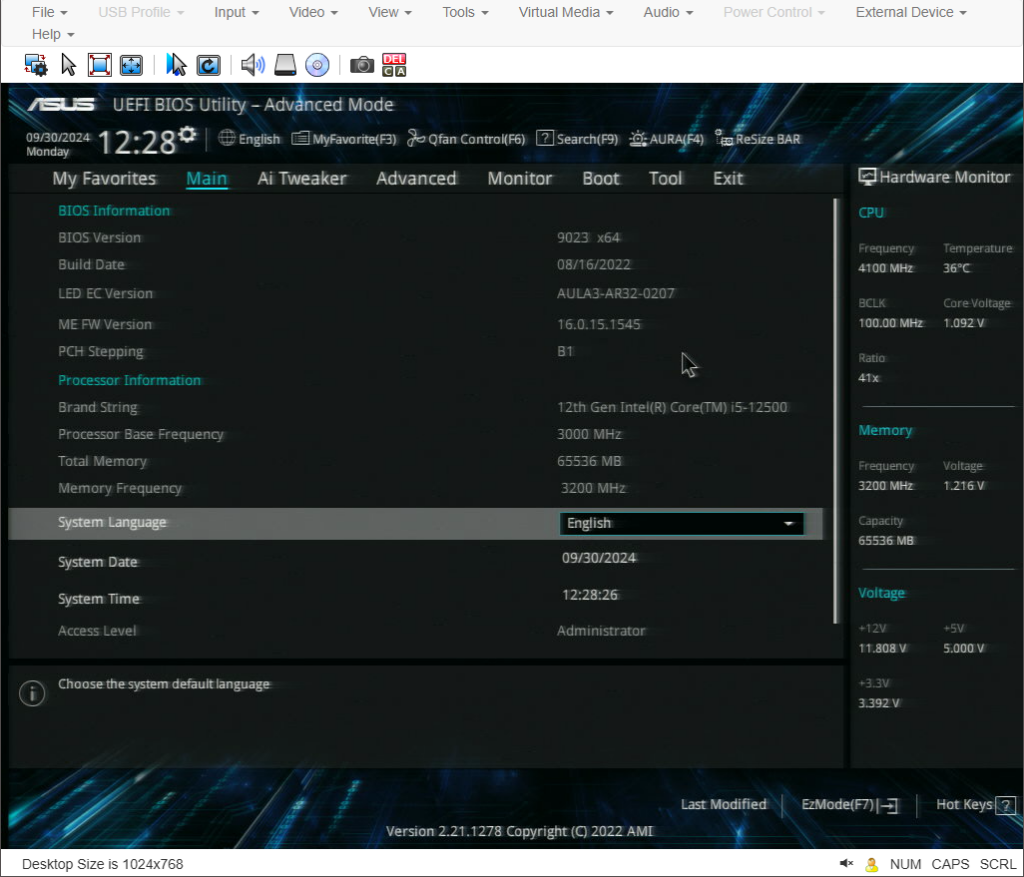Send Ctrl+Alt+Del using the DEL toolbar icon
Image resolution: width=1024 pixels, height=877 pixels.
(394, 64)
